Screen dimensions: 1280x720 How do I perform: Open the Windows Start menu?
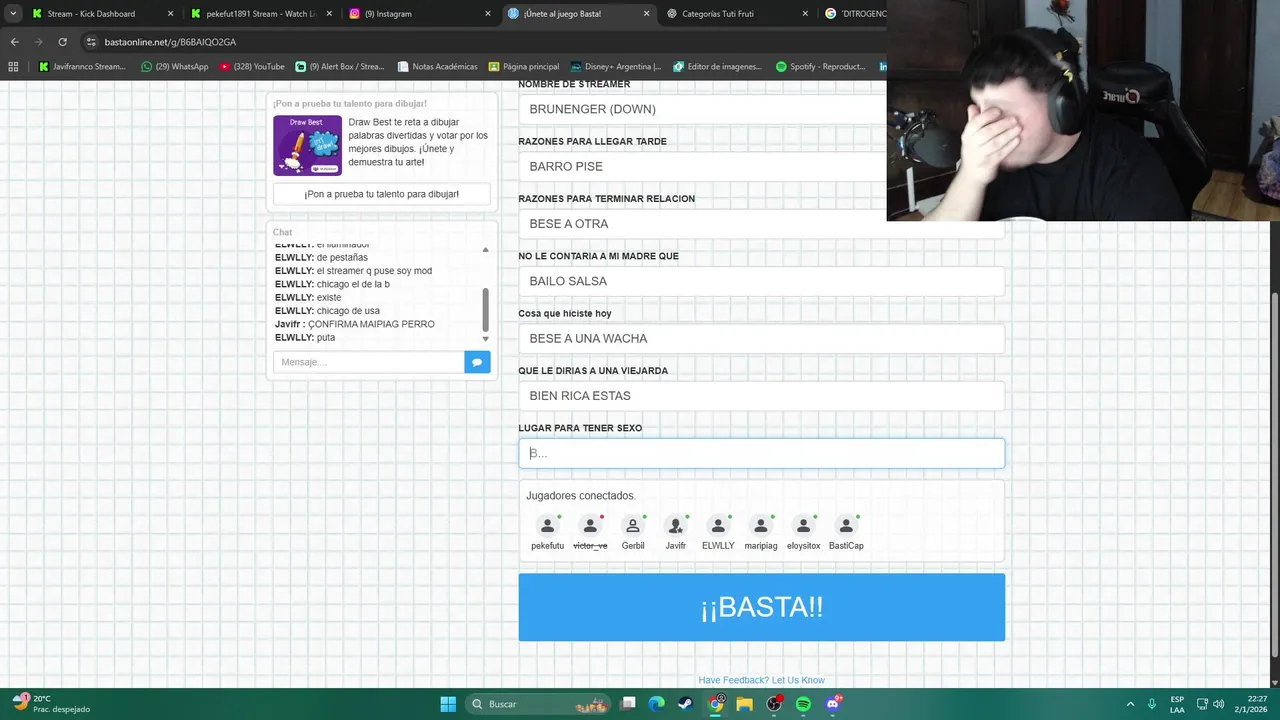448,704
